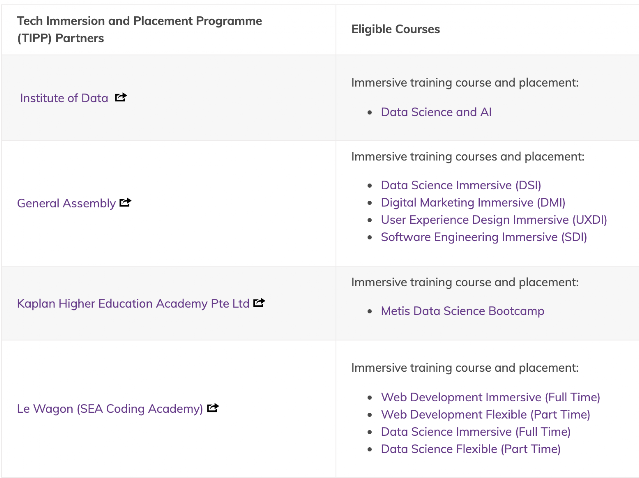The width and height of the screenshot is (639, 478).
Task: Visit Kaplan Higher Education Academy Pte Ltd
Action: click(x=133, y=304)
